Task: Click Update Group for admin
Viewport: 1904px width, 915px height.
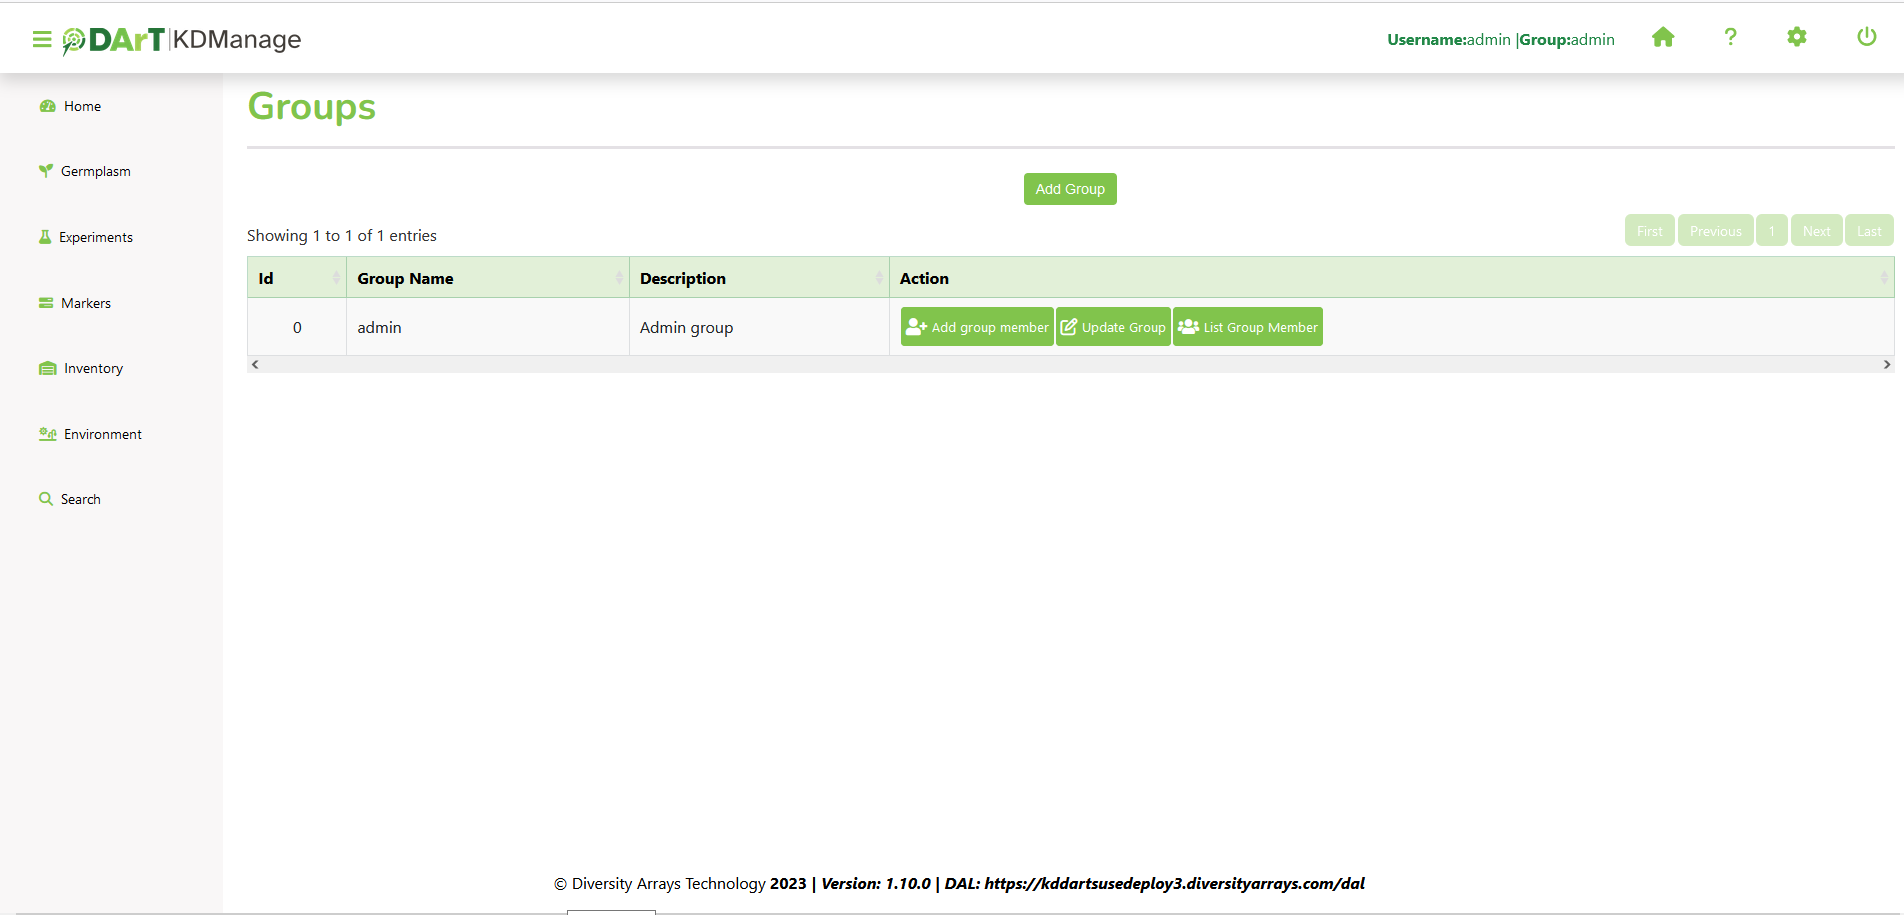Action: point(1113,327)
